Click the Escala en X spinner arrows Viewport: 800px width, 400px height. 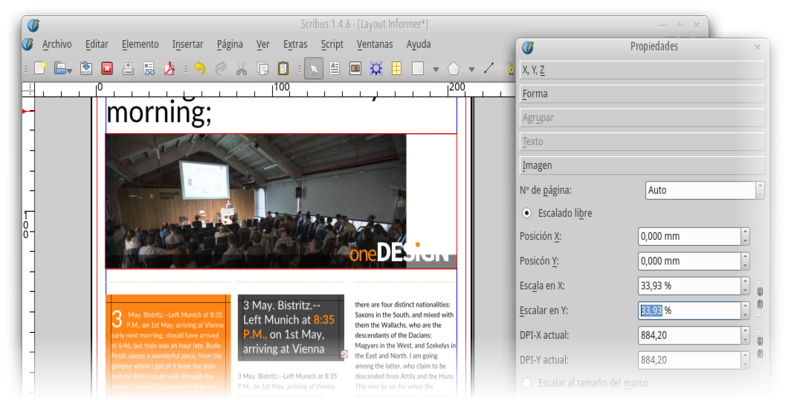745,286
